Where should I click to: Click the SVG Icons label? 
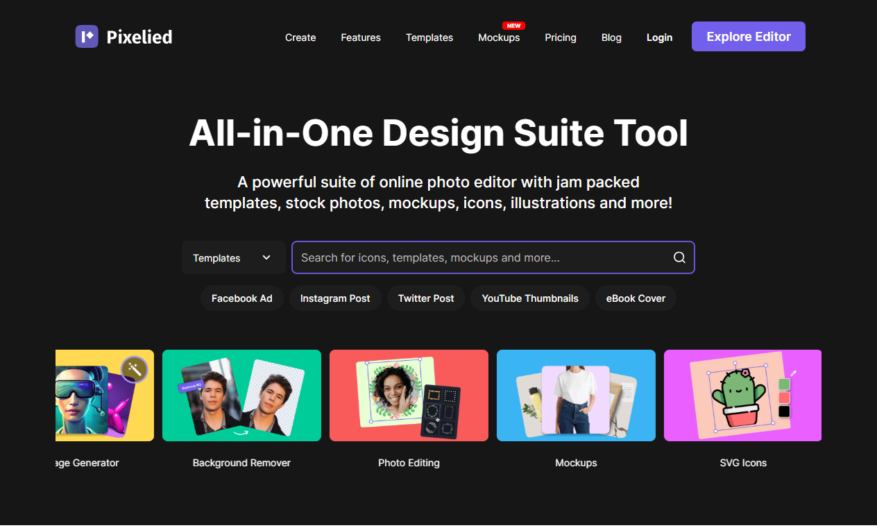coord(743,463)
